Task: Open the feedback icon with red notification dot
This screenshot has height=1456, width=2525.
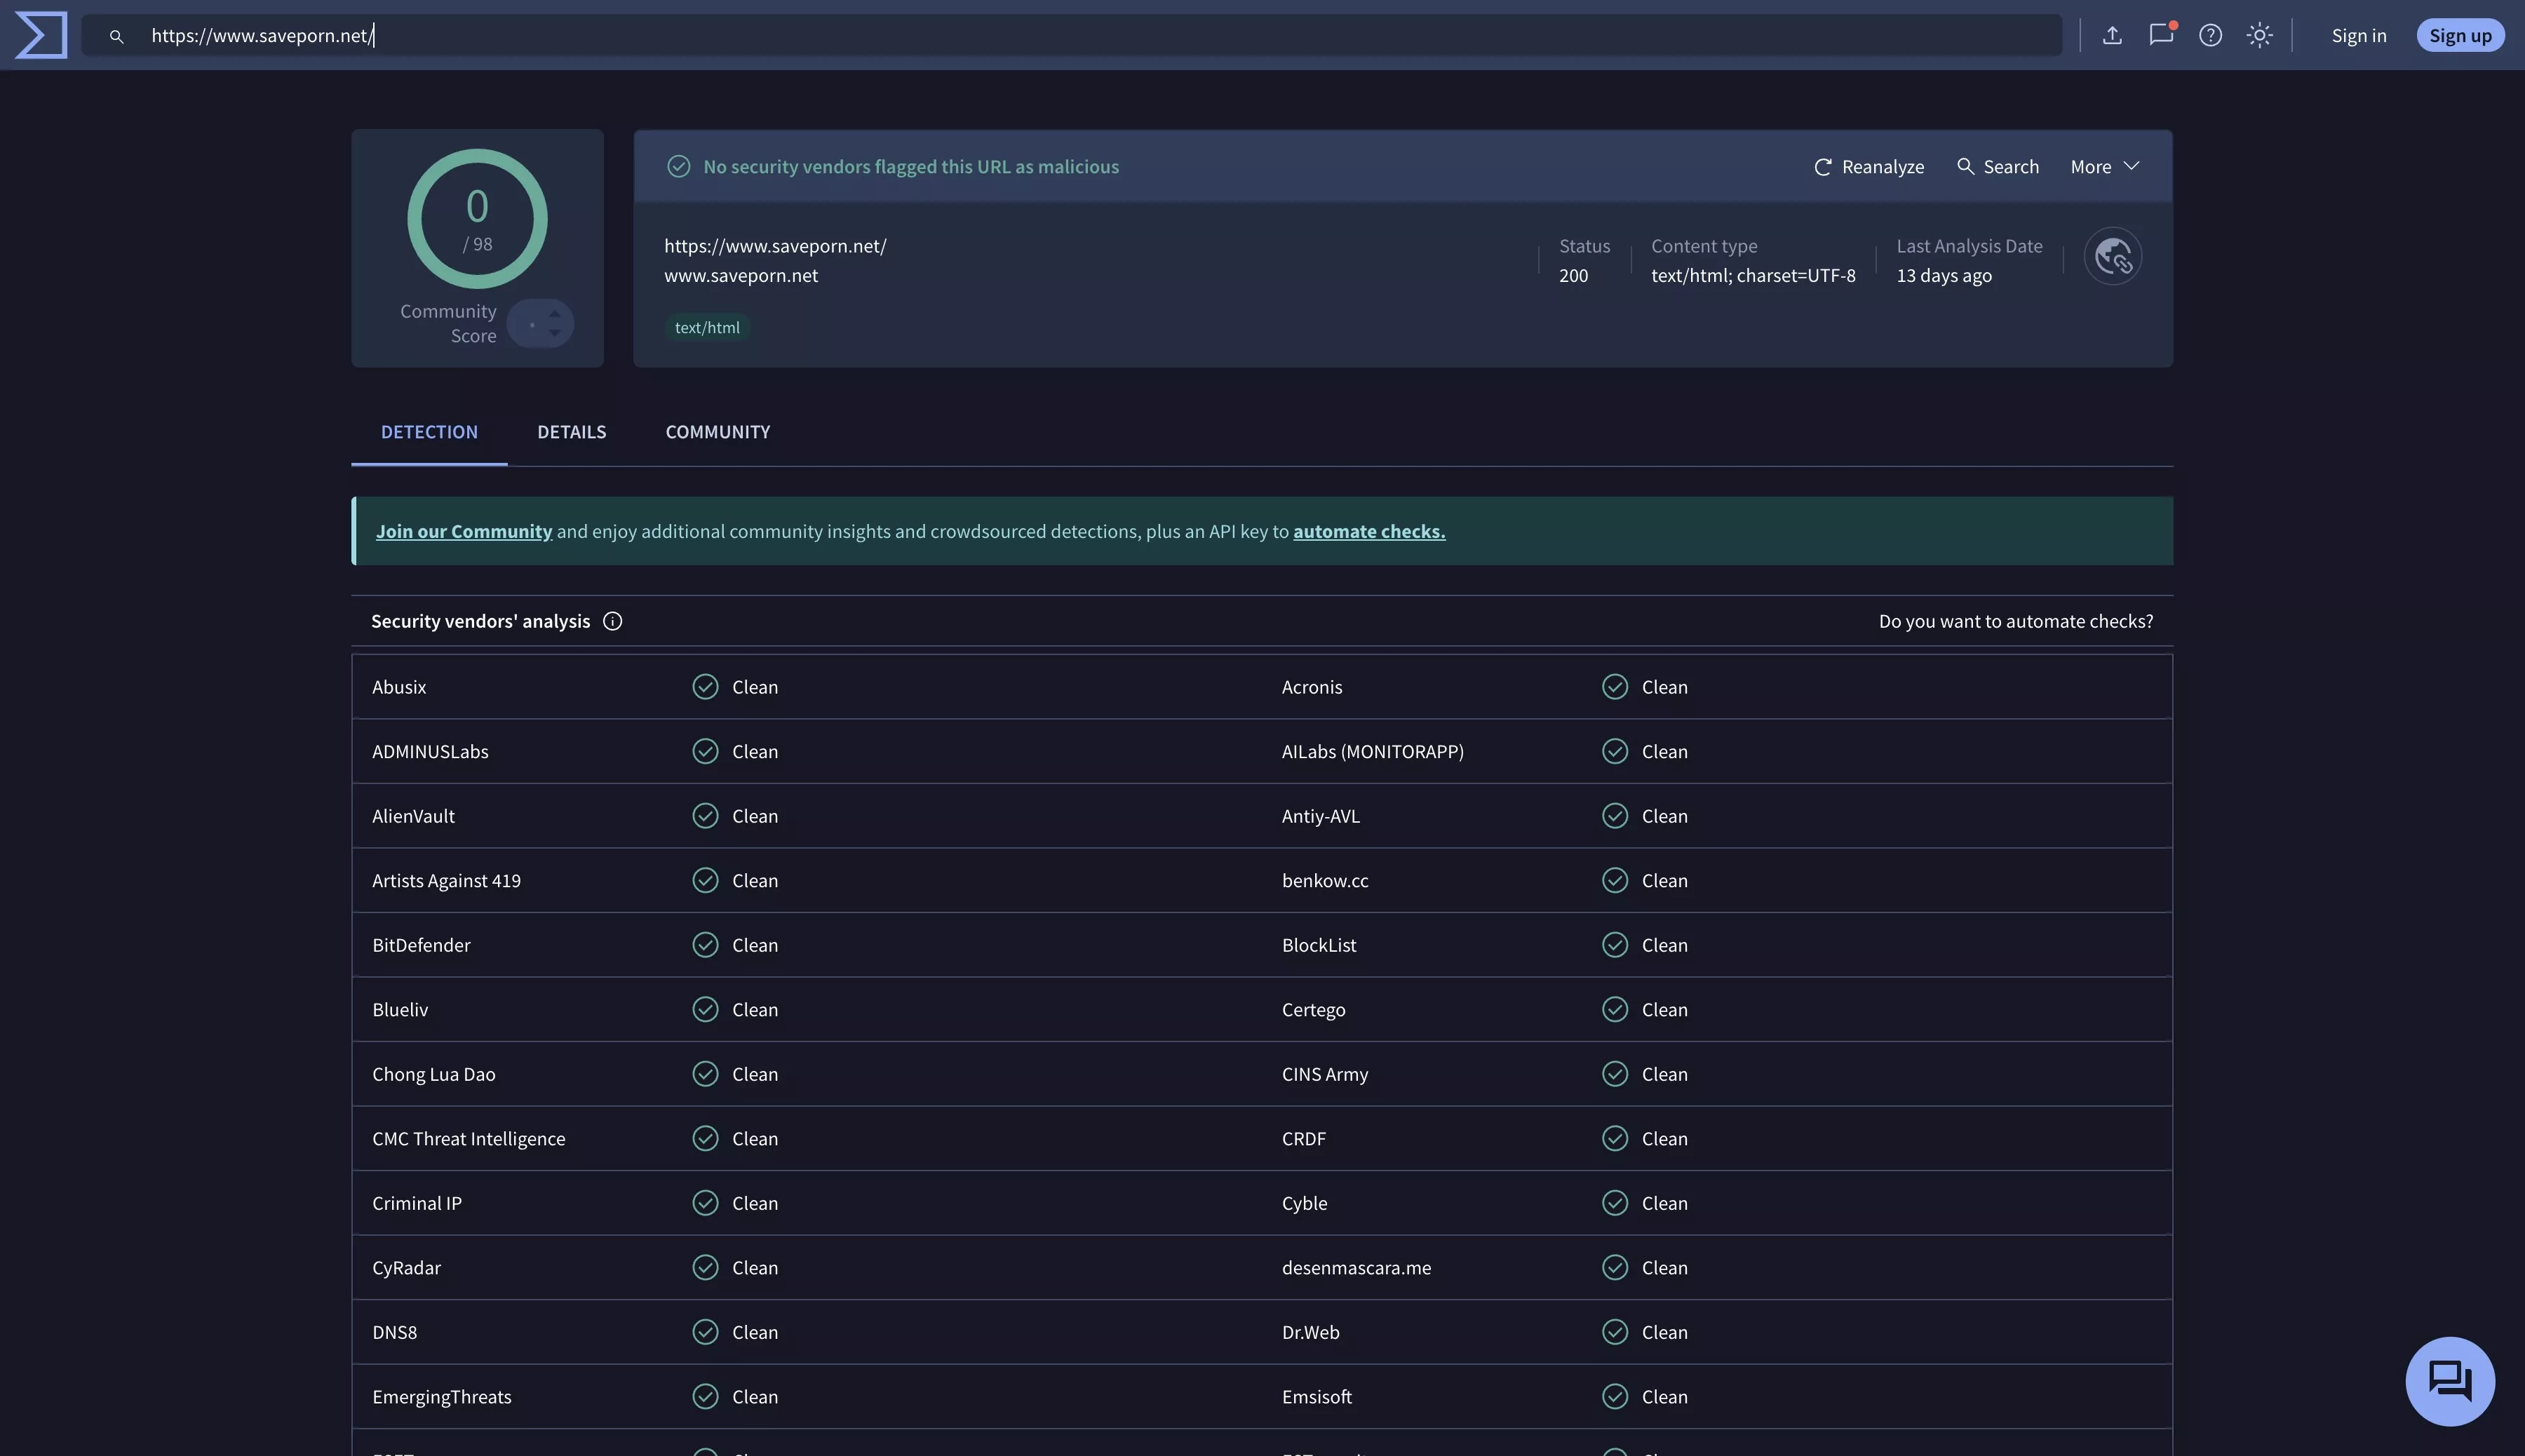Action: click(x=2160, y=35)
